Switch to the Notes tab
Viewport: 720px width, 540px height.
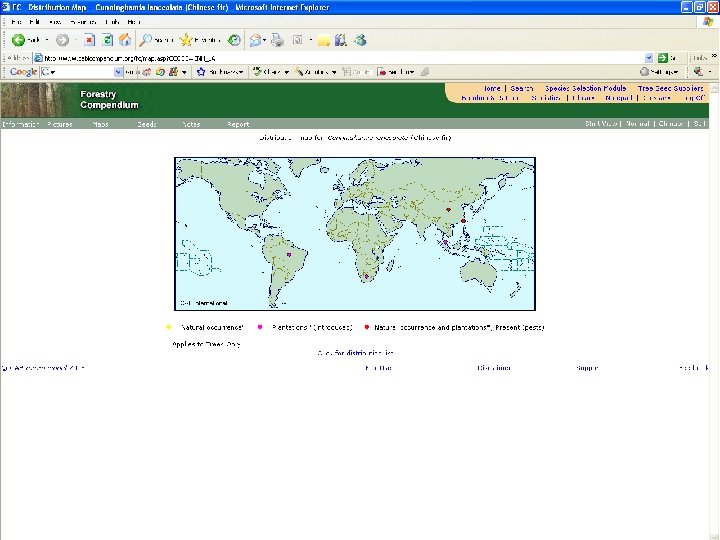point(191,124)
